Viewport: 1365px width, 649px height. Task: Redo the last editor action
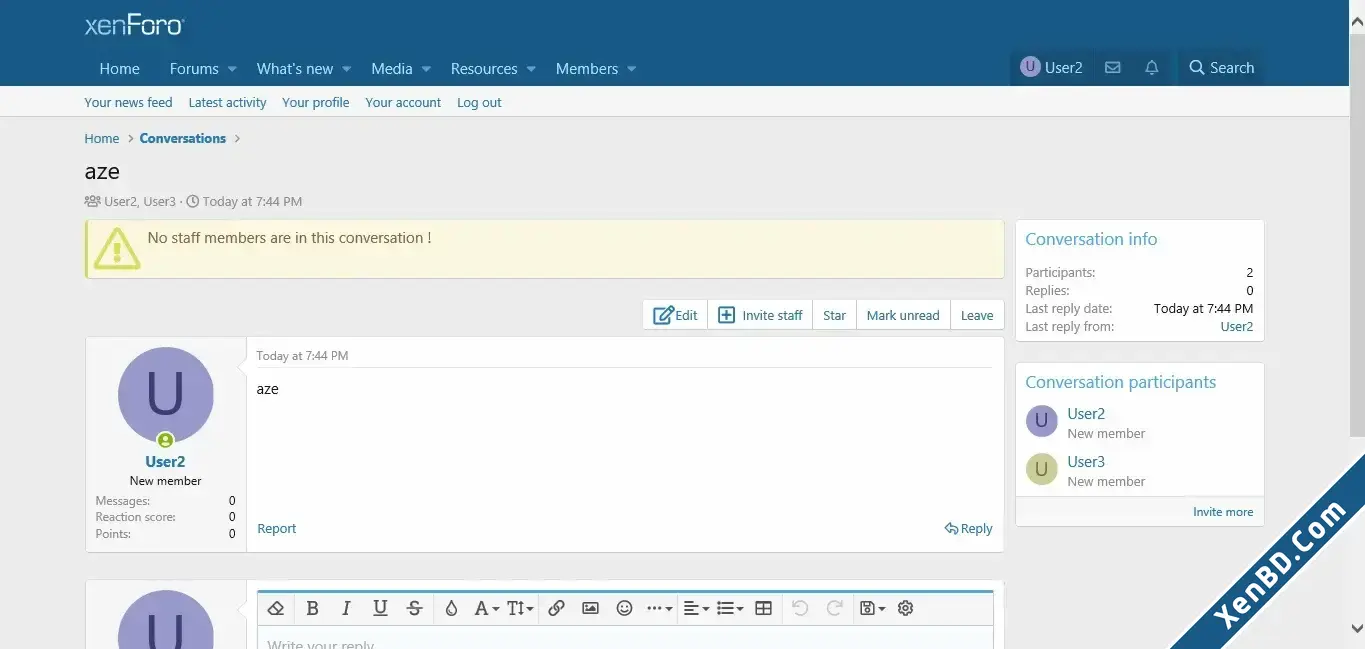pos(835,608)
